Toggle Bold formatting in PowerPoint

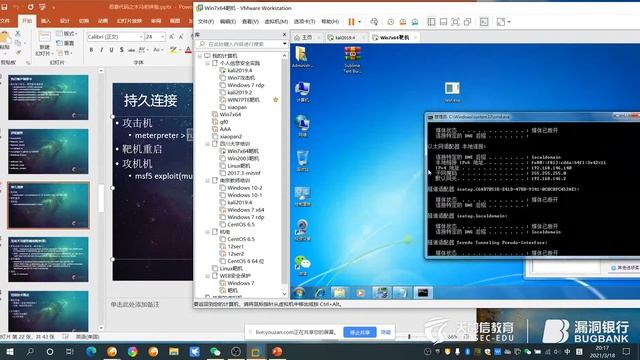tap(91, 50)
